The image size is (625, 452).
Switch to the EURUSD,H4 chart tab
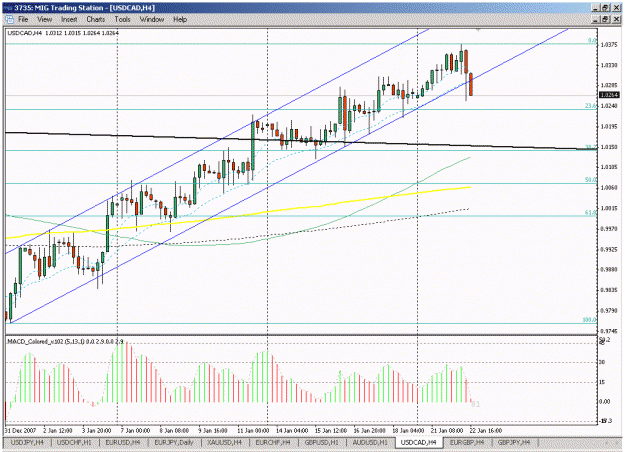pyautogui.click(x=122, y=442)
